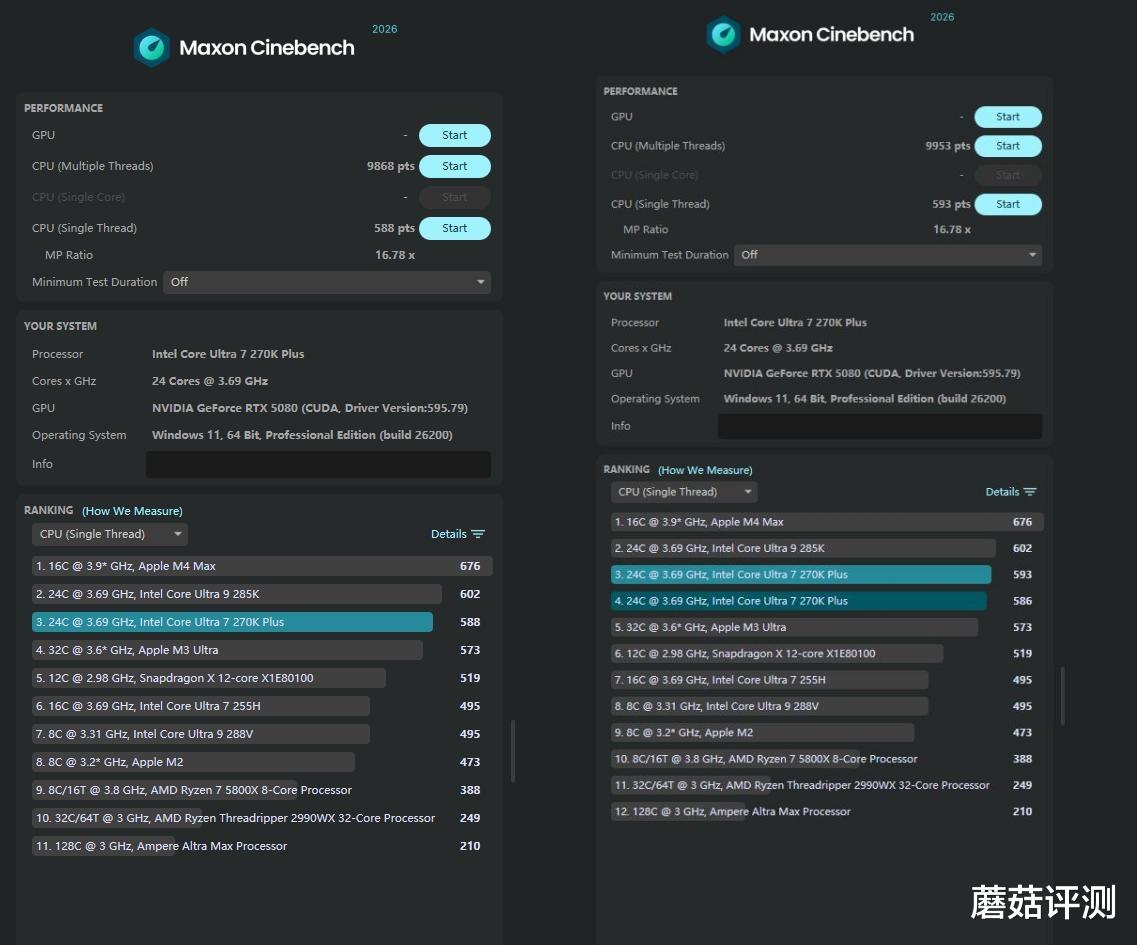
Task: Click the Cinebench logo icon in left window
Action: [x=152, y=48]
